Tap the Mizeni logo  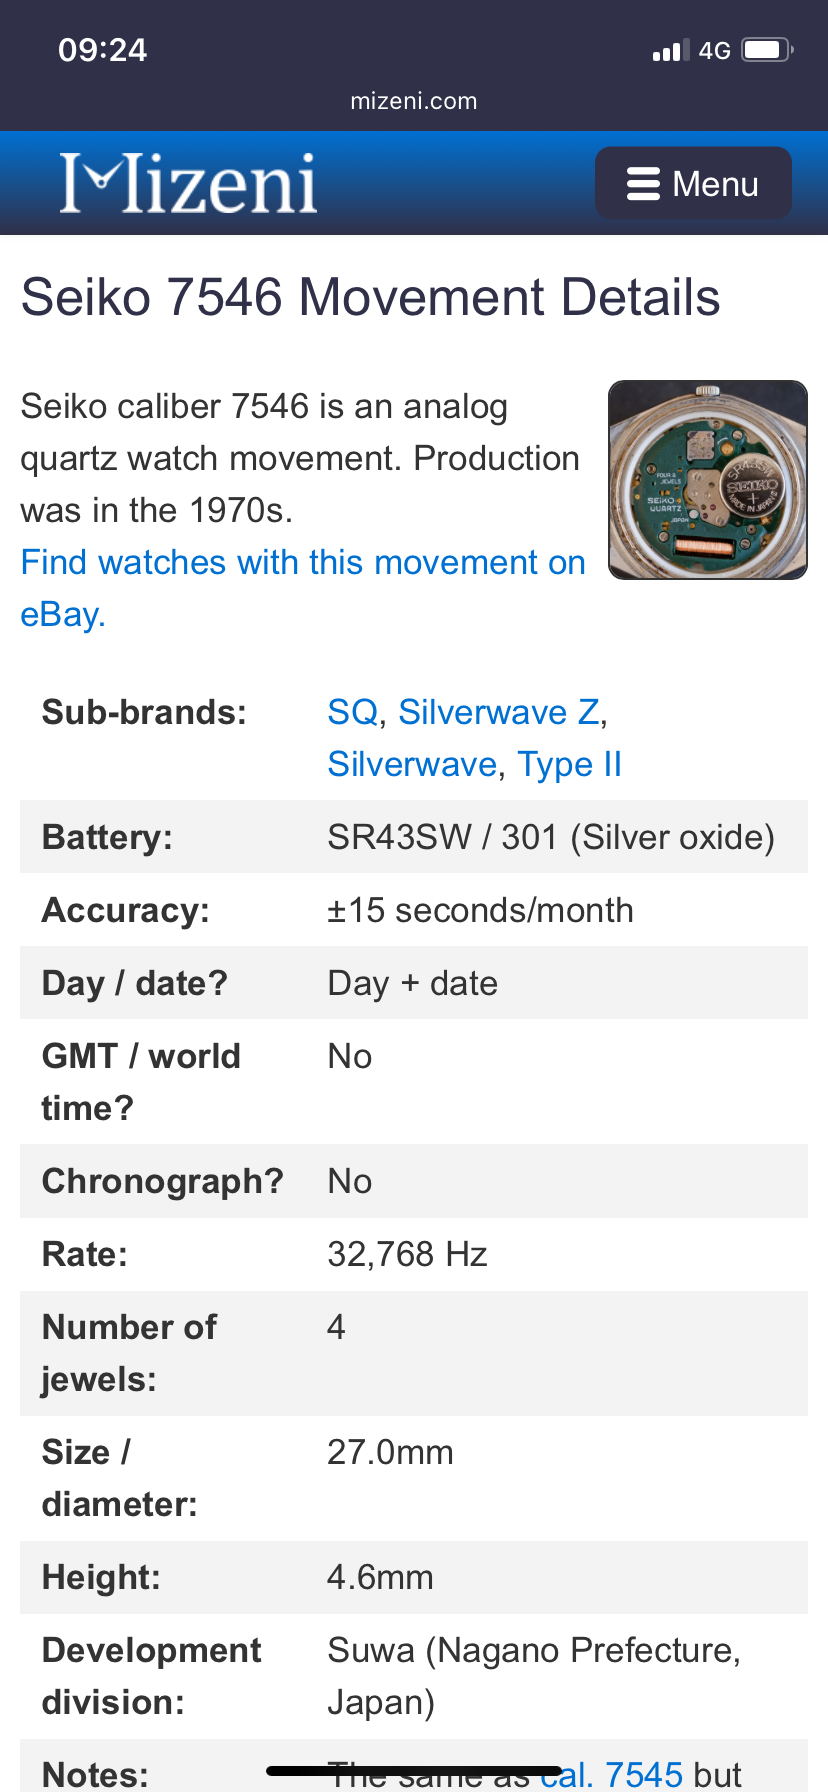pos(188,183)
